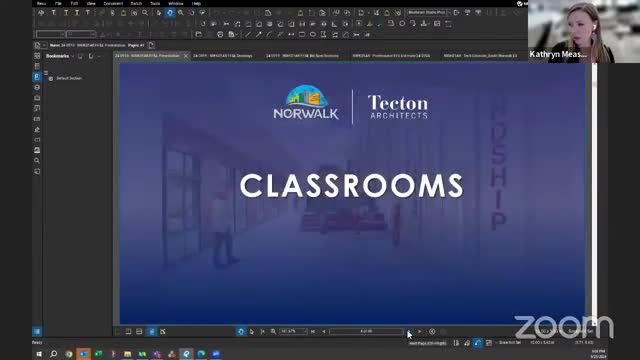Select the Angle measurement tool

tap(334, 24)
